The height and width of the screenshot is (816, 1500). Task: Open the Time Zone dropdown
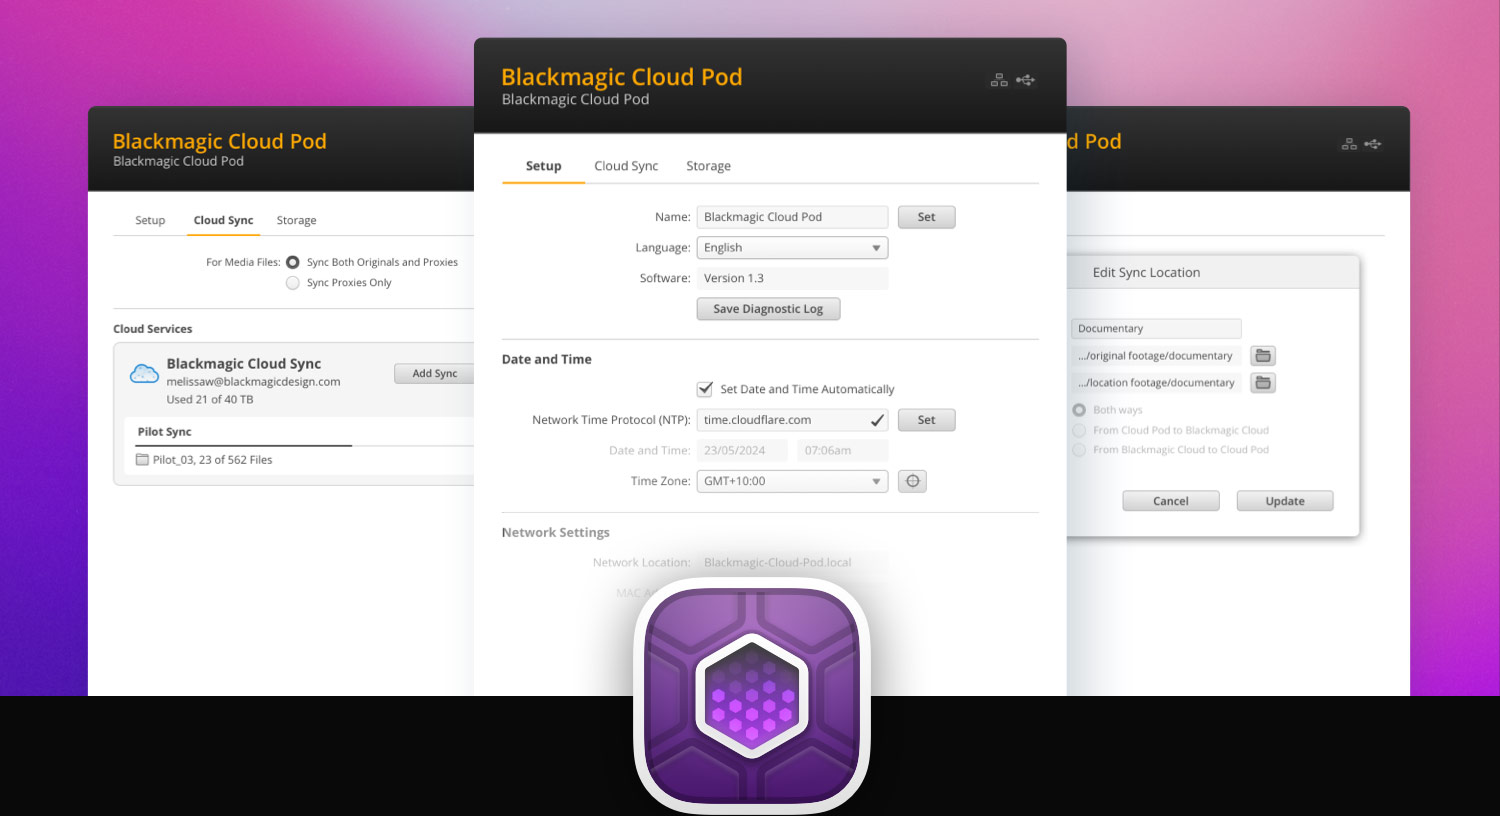(791, 481)
